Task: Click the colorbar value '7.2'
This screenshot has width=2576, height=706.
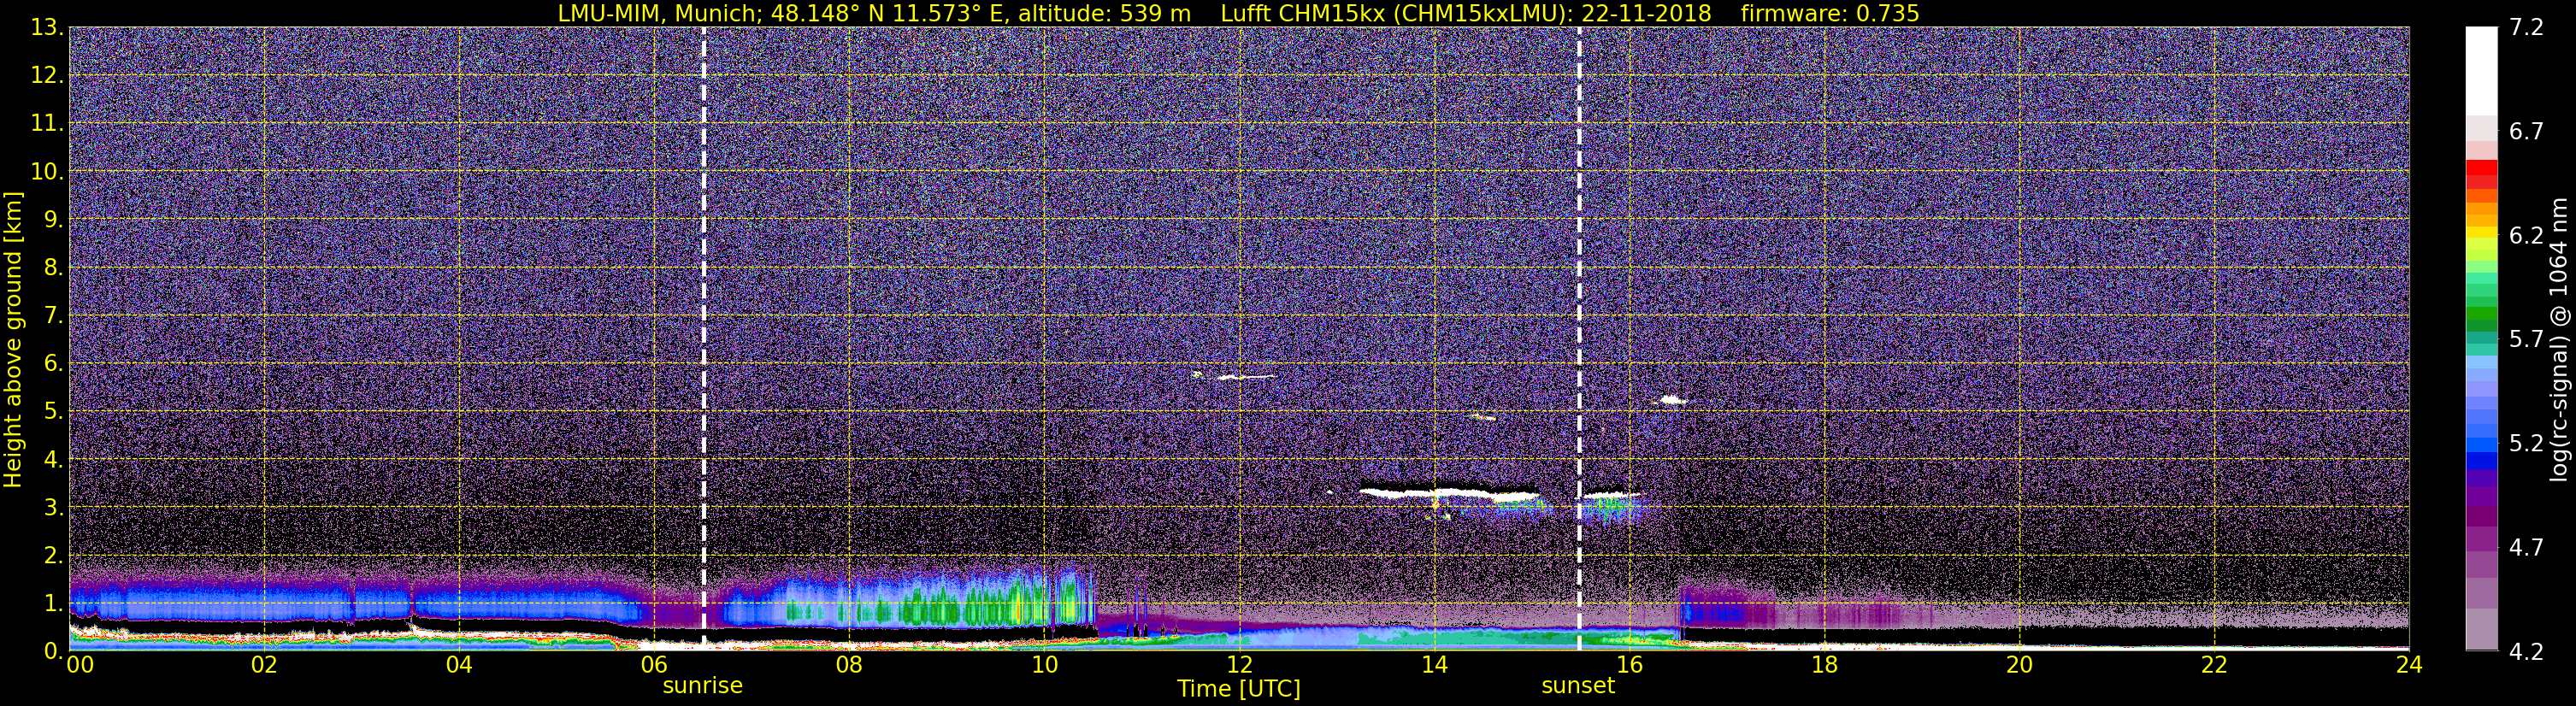Action: tap(2526, 28)
